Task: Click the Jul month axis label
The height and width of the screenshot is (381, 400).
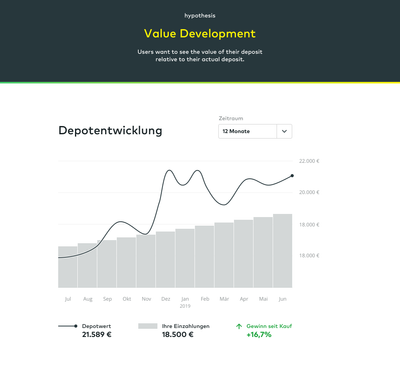Action: tap(68, 299)
